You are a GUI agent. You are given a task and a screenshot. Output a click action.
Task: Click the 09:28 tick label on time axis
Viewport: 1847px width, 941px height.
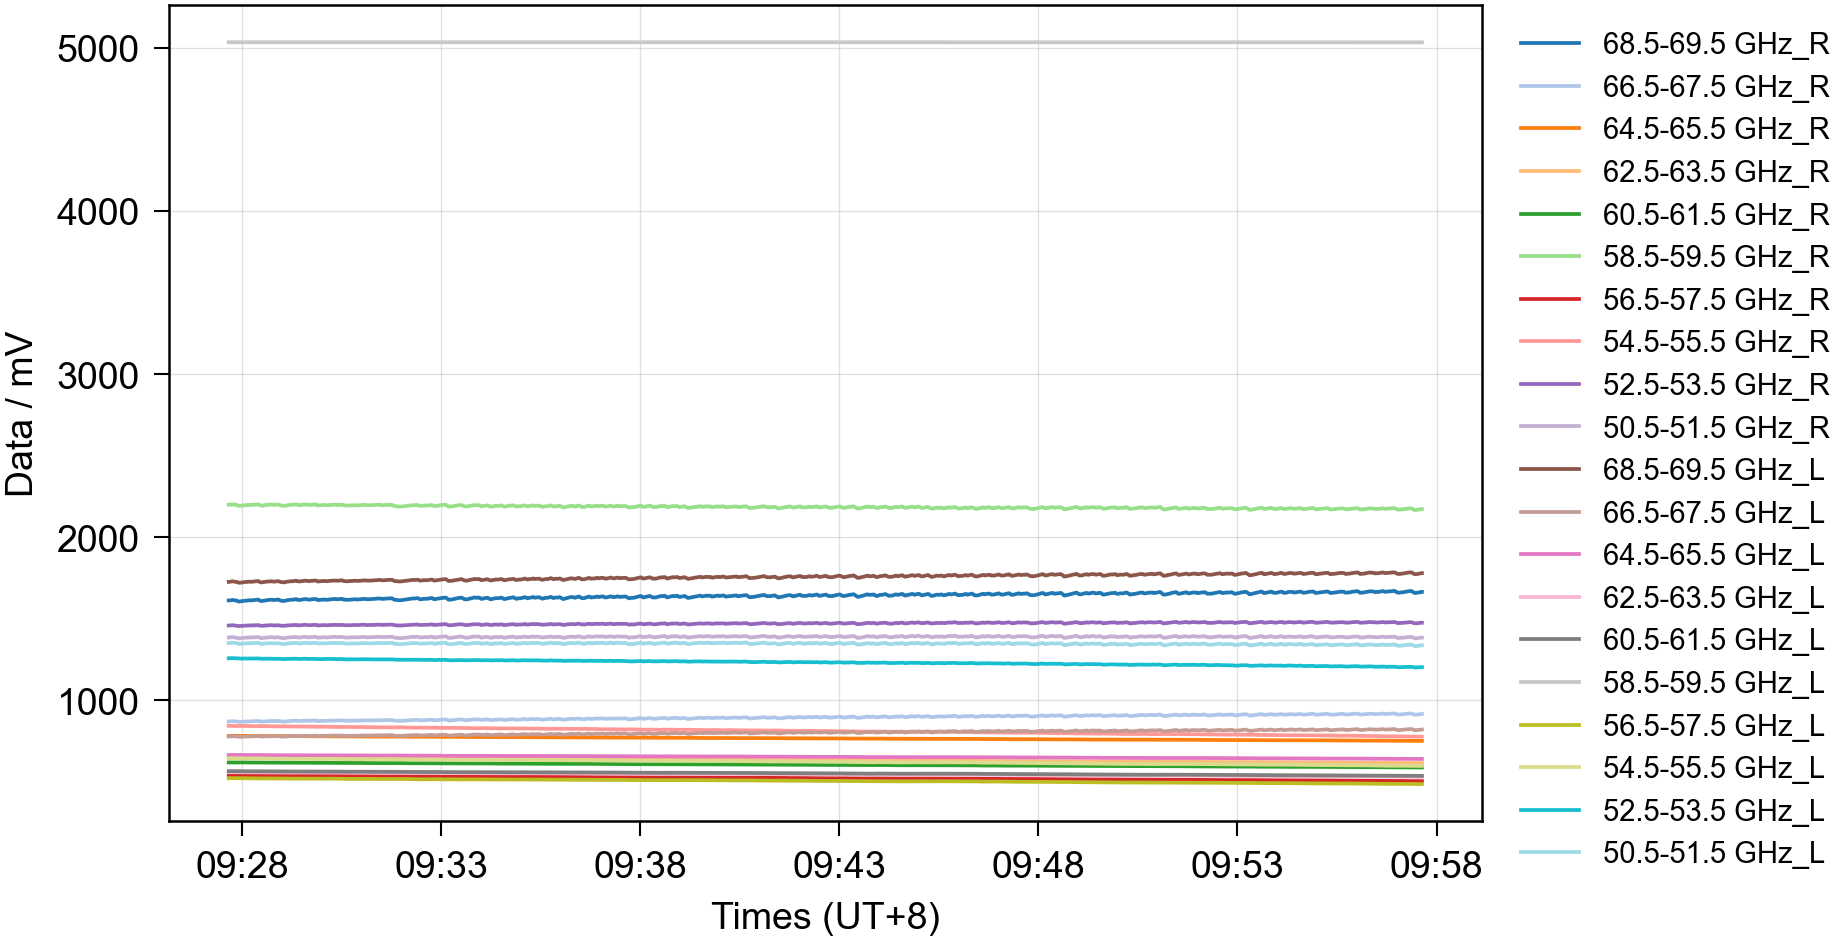(x=242, y=865)
